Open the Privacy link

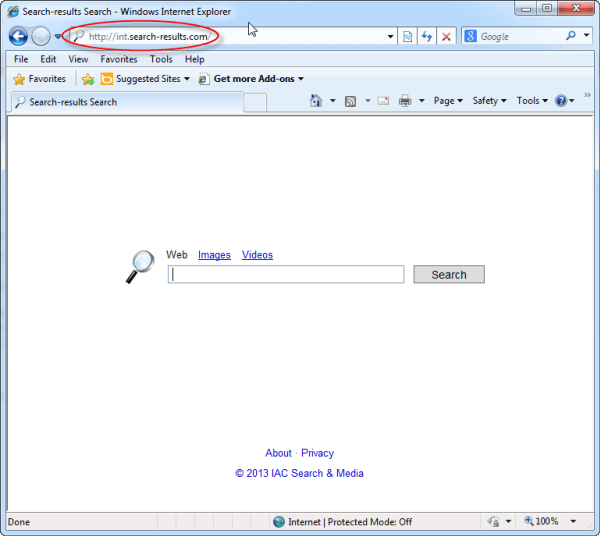318,453
